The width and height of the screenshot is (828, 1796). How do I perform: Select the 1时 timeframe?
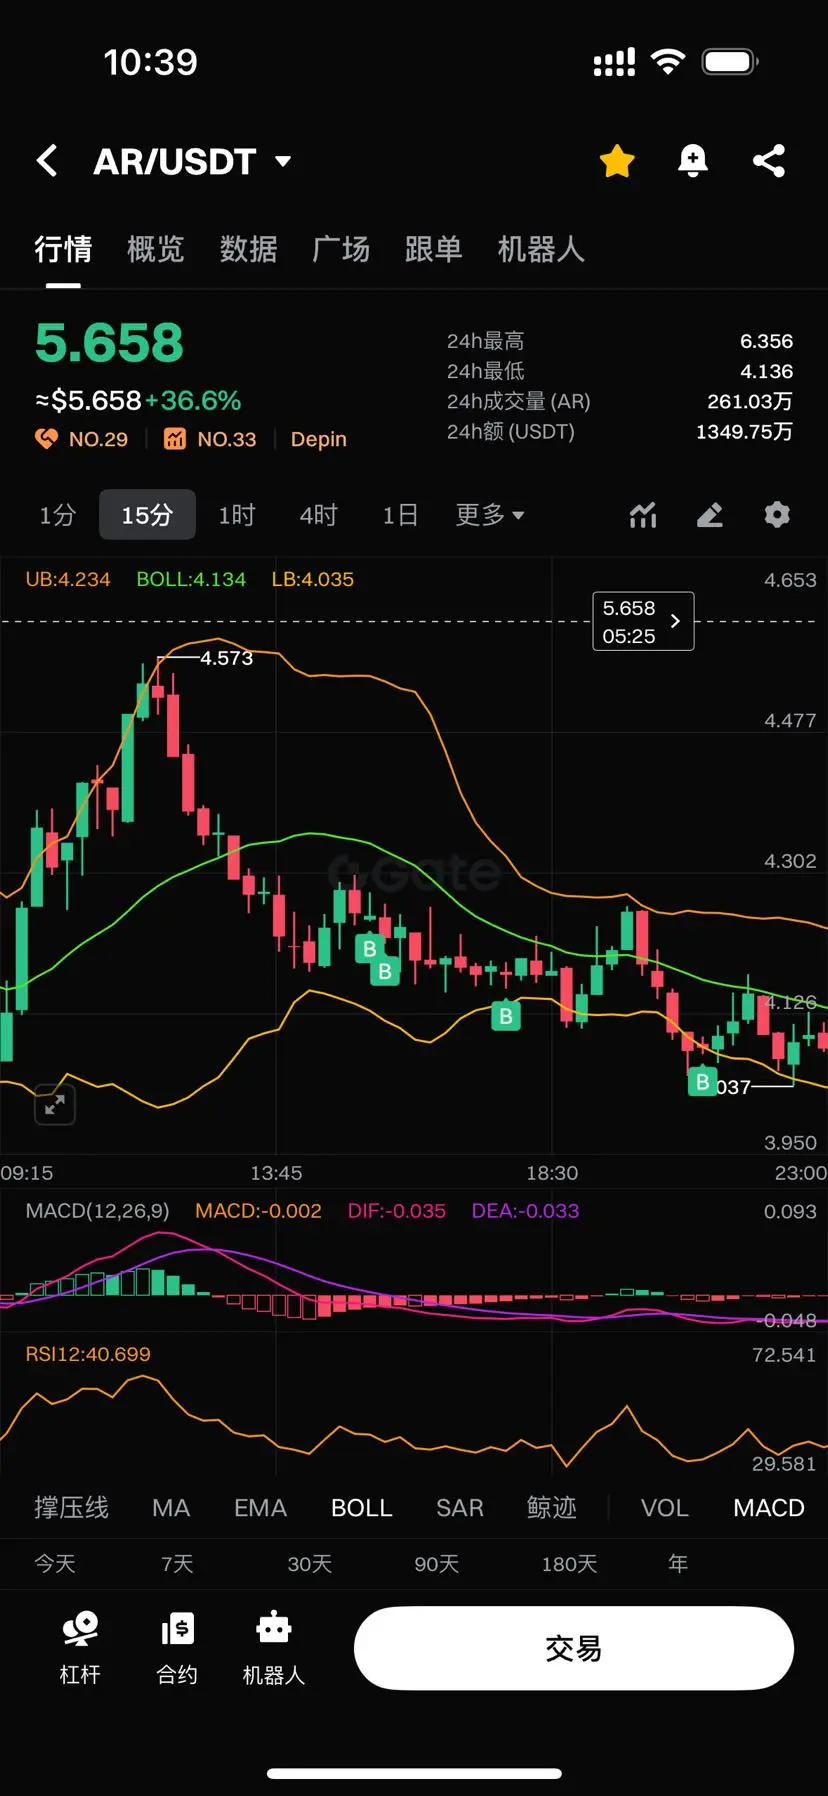237,515
